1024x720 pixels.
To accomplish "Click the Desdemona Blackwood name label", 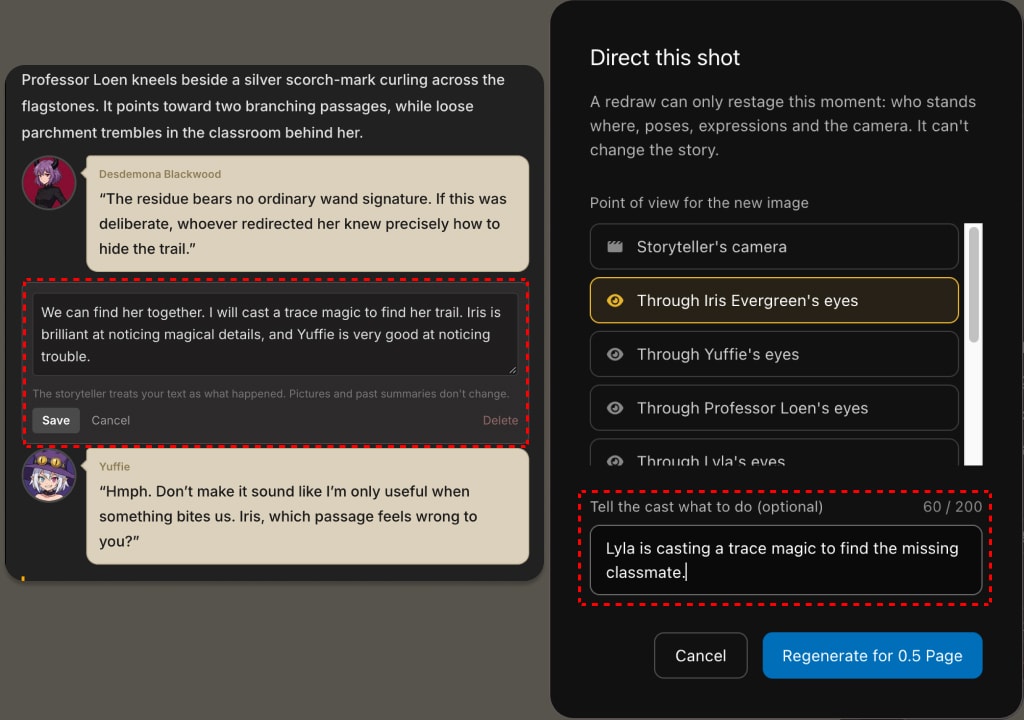I will [x=160, y=174].
